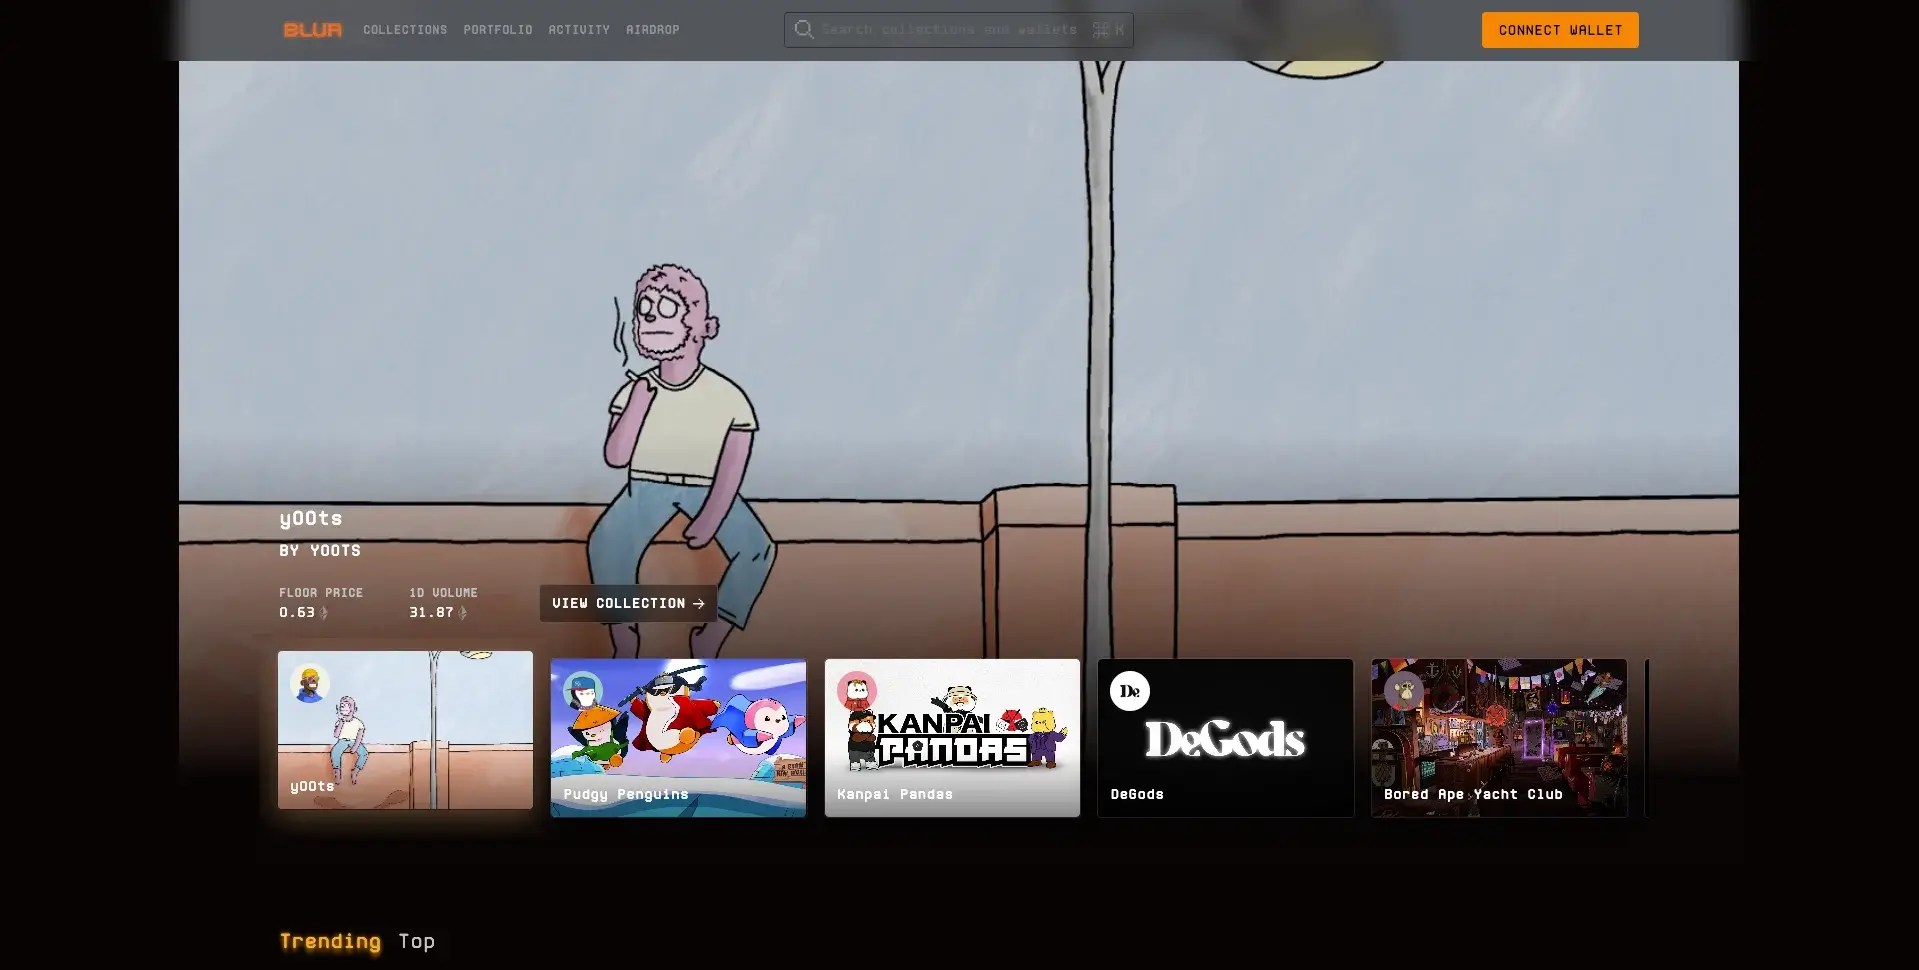Switch to the Trending tab
1919x970 pixels.
tap(330, 941)
